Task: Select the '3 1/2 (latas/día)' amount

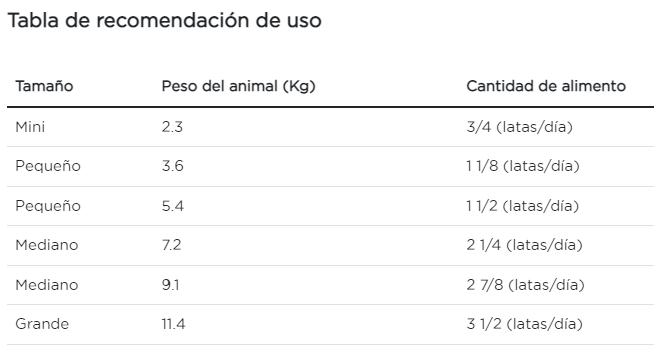Action: [x=524, y=324]
